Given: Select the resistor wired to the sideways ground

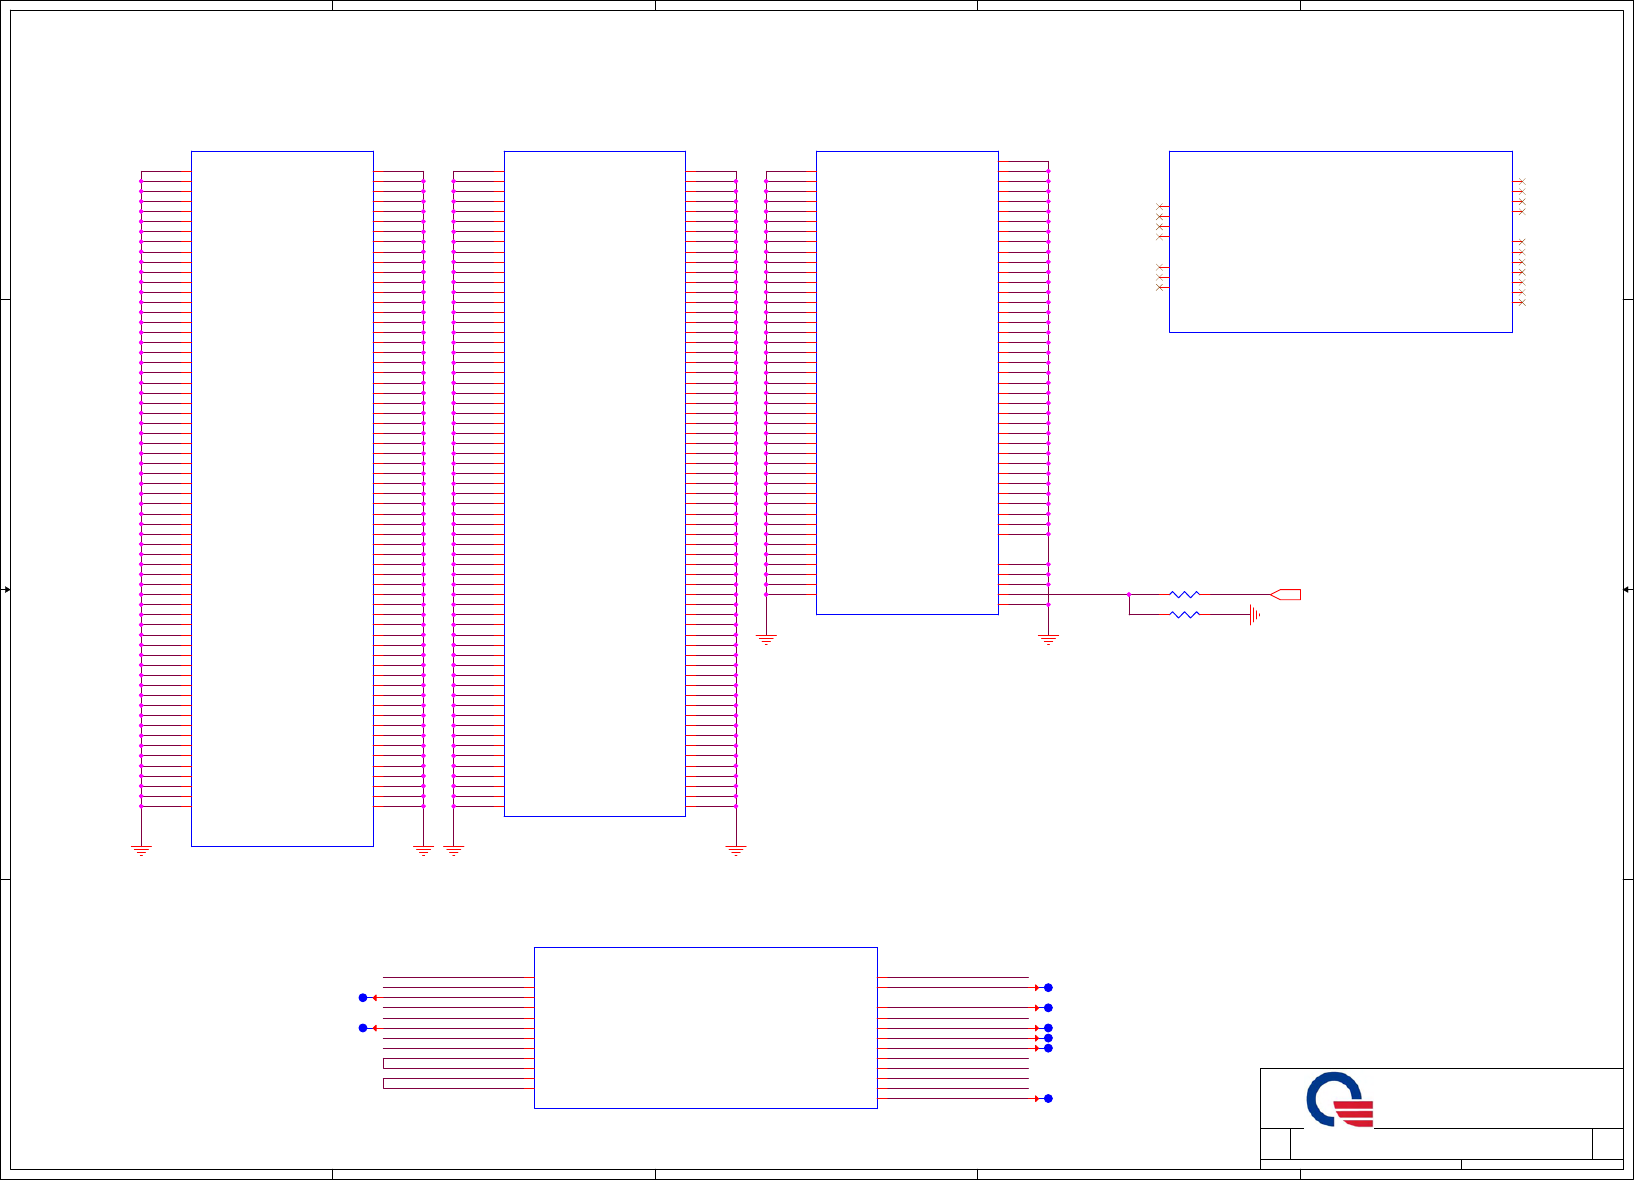Looking at the screenshot, I should (1184, 615).
